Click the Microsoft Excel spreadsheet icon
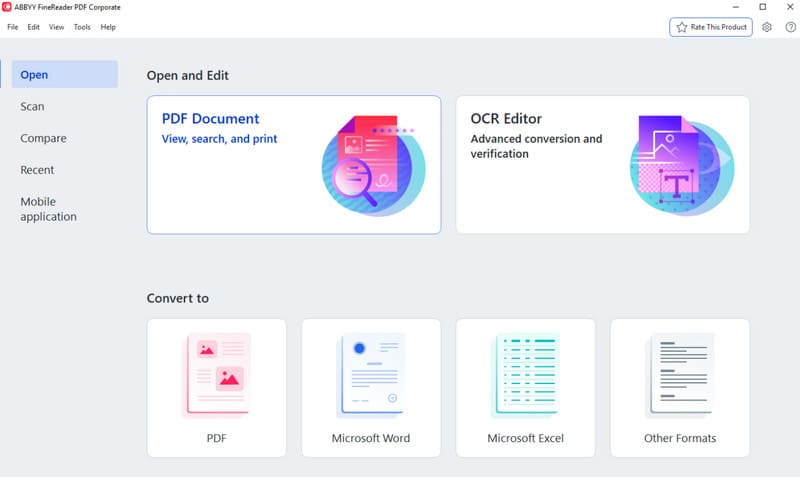The height and width of the screenshot is (477, 800). point(525,375)
